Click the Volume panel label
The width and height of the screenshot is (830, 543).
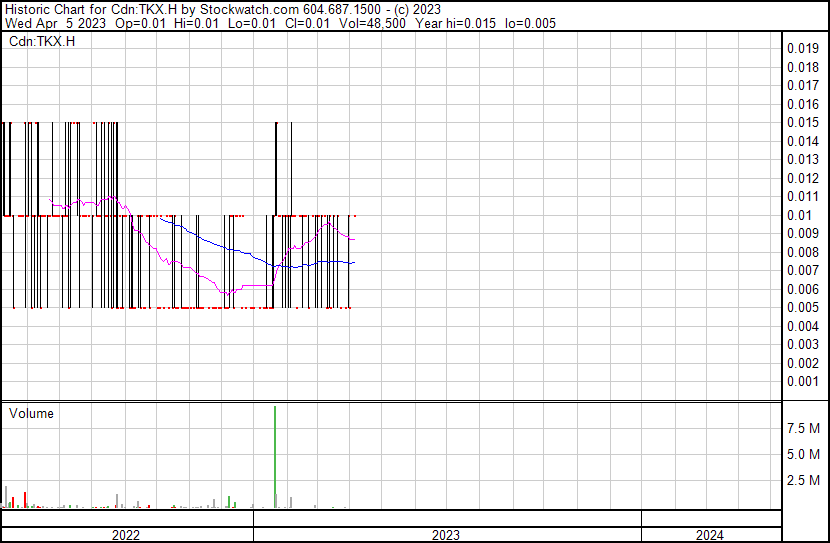point(31,413)
